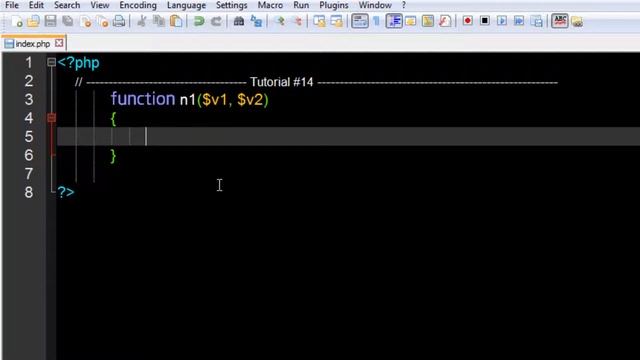Stop macro recording with black square icon

pos(485,21)
